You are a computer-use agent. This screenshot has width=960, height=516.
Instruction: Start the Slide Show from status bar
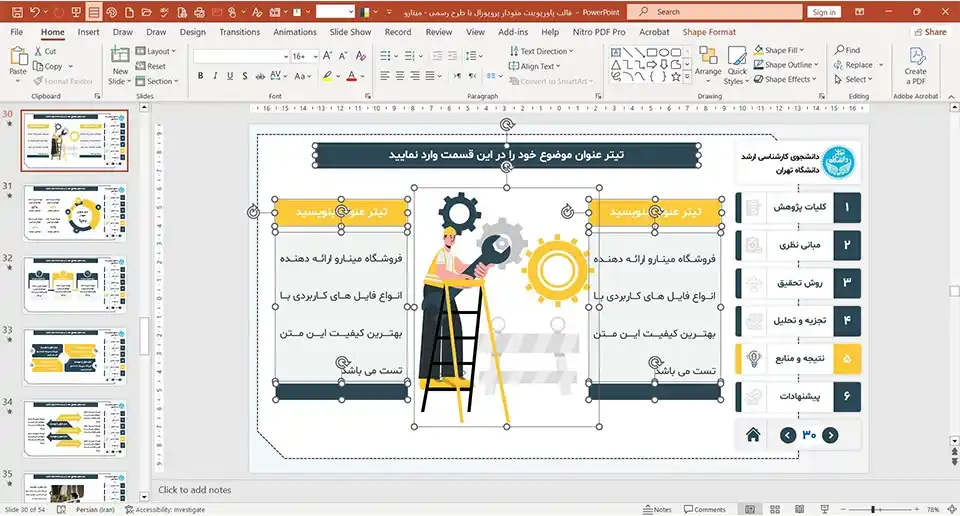[824, 509]
